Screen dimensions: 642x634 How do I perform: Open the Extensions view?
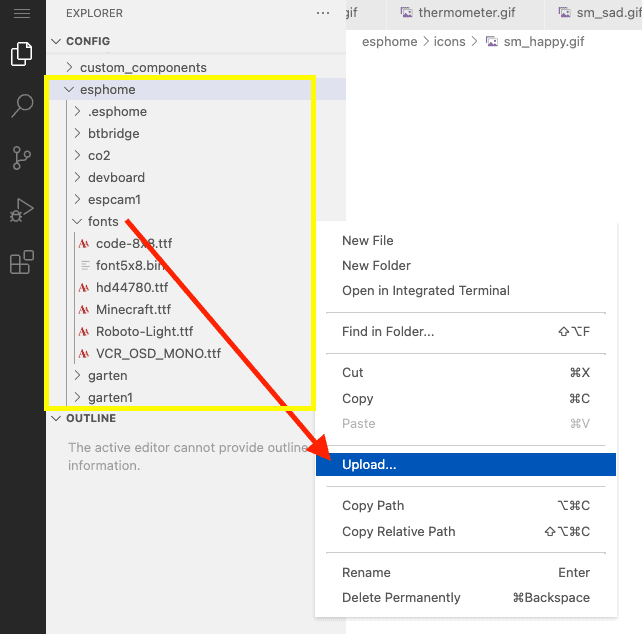coord(21,263)
